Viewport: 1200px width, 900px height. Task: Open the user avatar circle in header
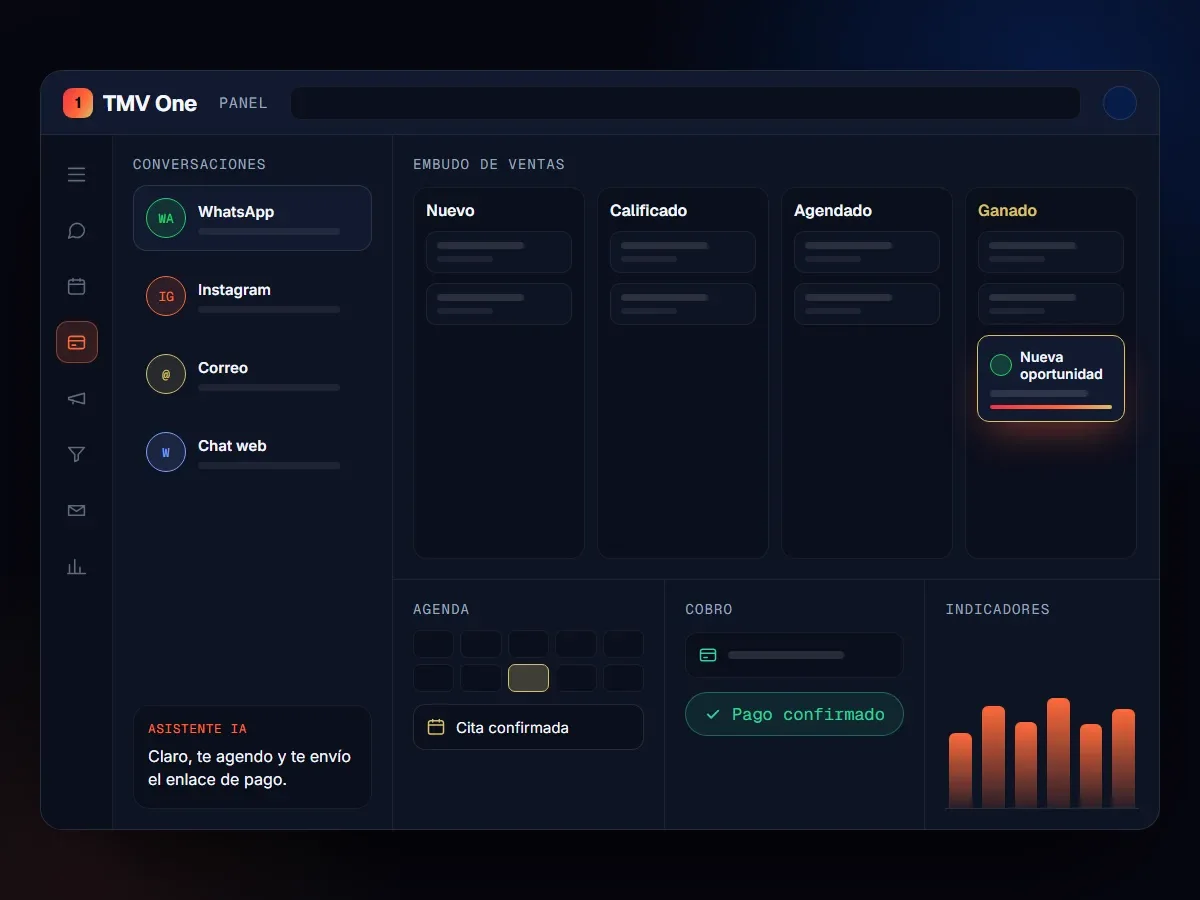click(x=1120, y=103)
